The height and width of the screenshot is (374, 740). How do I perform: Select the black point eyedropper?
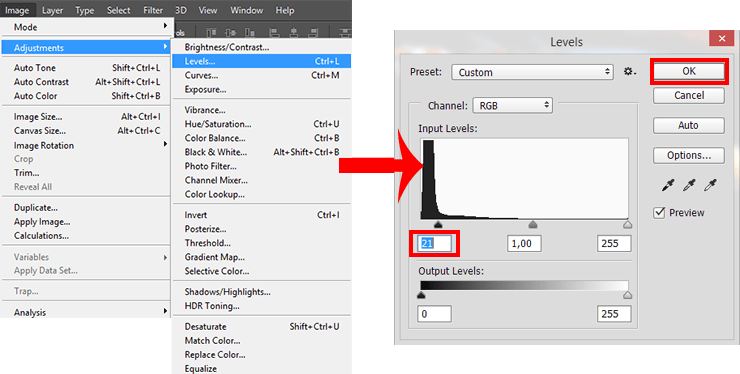pos(668,185)
